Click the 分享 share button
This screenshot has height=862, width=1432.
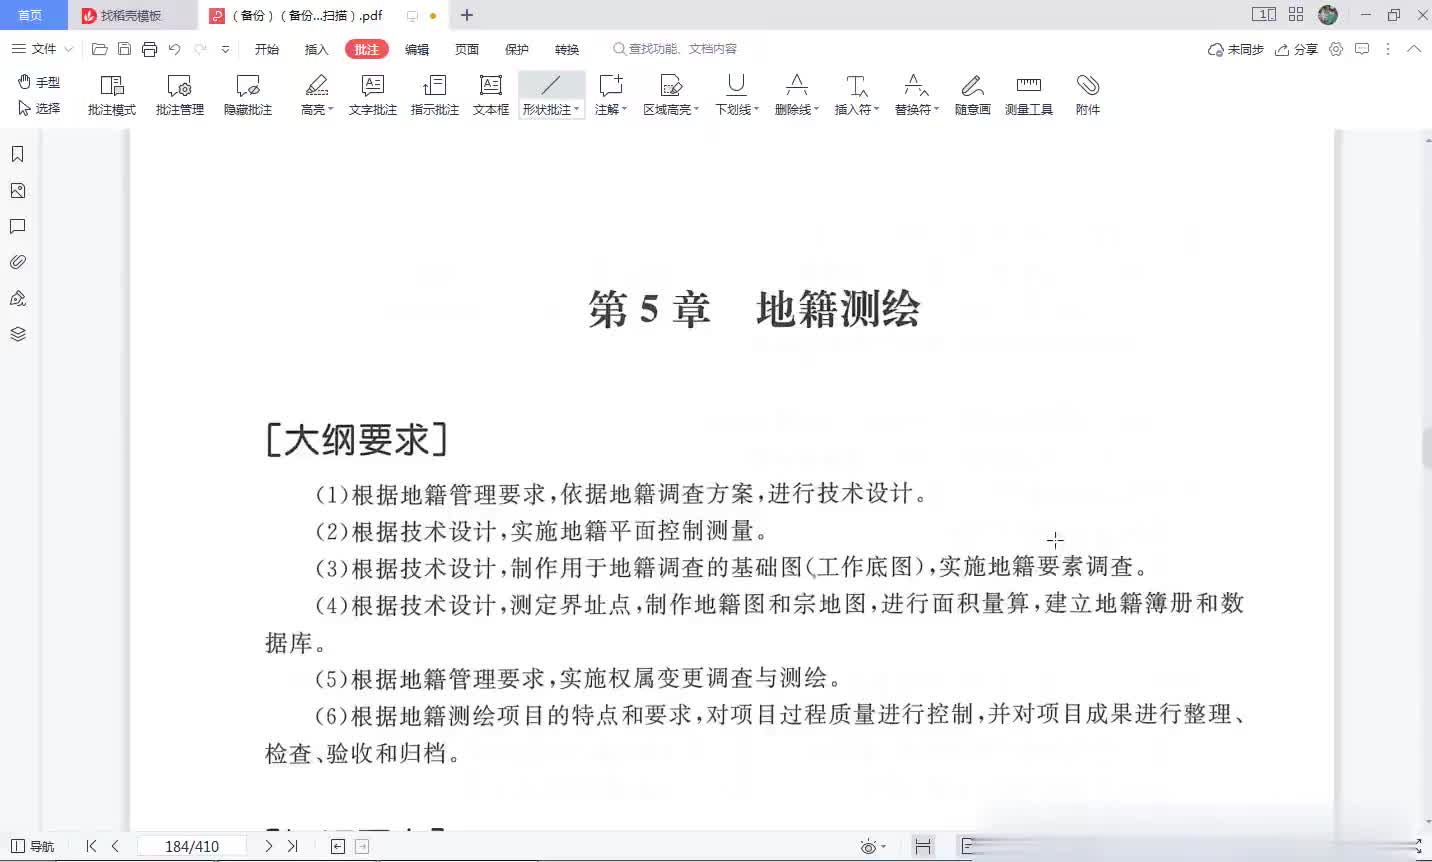coord(1296,49)
